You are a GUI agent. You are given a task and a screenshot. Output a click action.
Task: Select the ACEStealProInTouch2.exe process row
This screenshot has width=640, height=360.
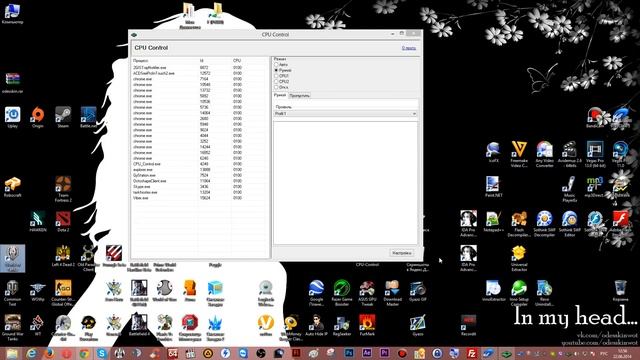coord(200,73)
